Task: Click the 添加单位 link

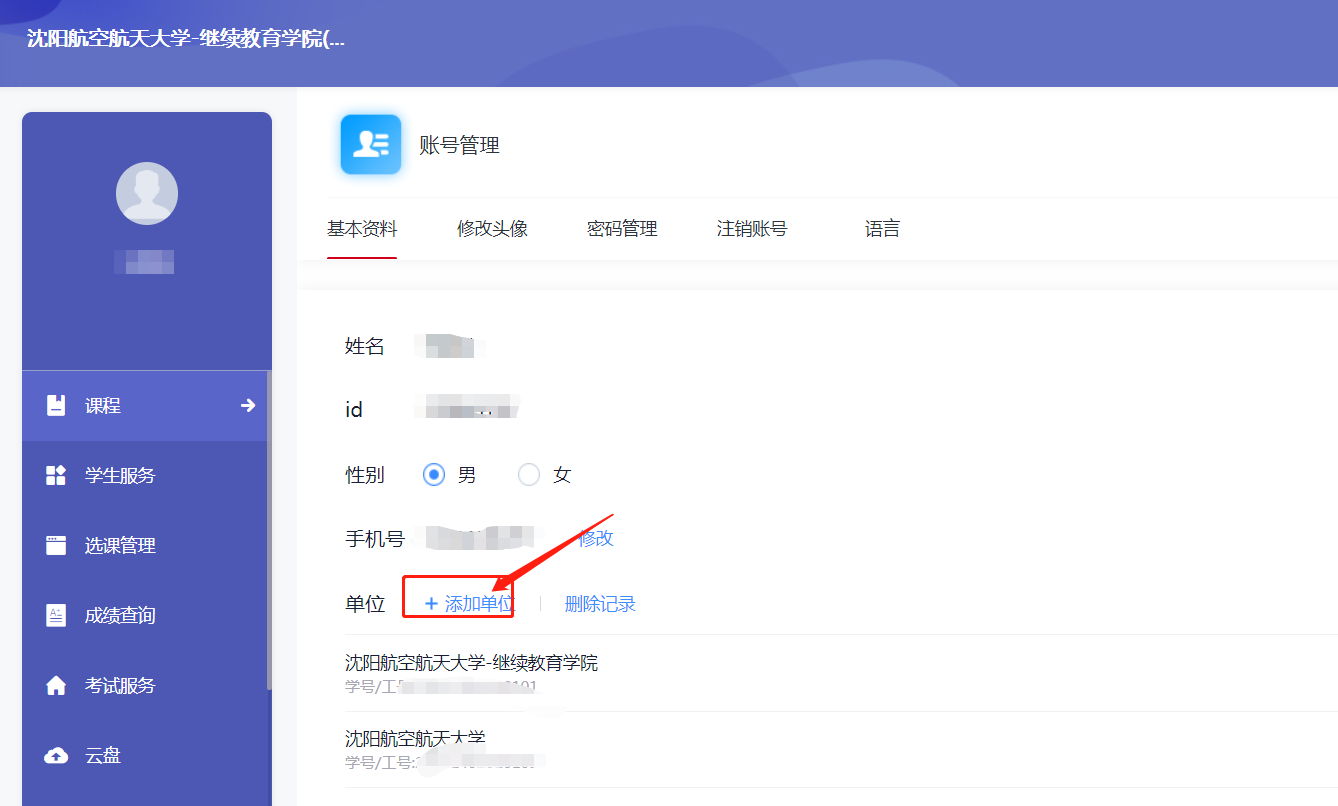Action: [468, 604]
